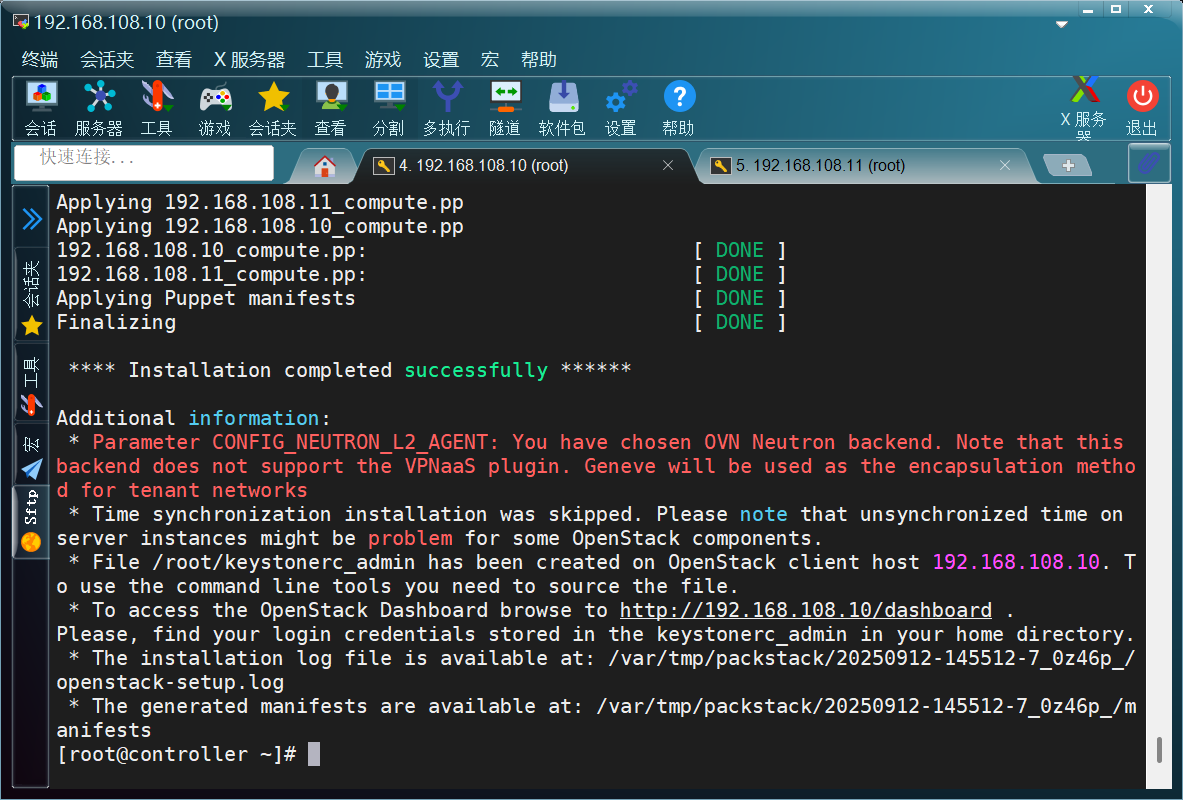Open the 会话 (Session) toolbar icon
This screenshot has height=800, width=1183.
[41, 108]
